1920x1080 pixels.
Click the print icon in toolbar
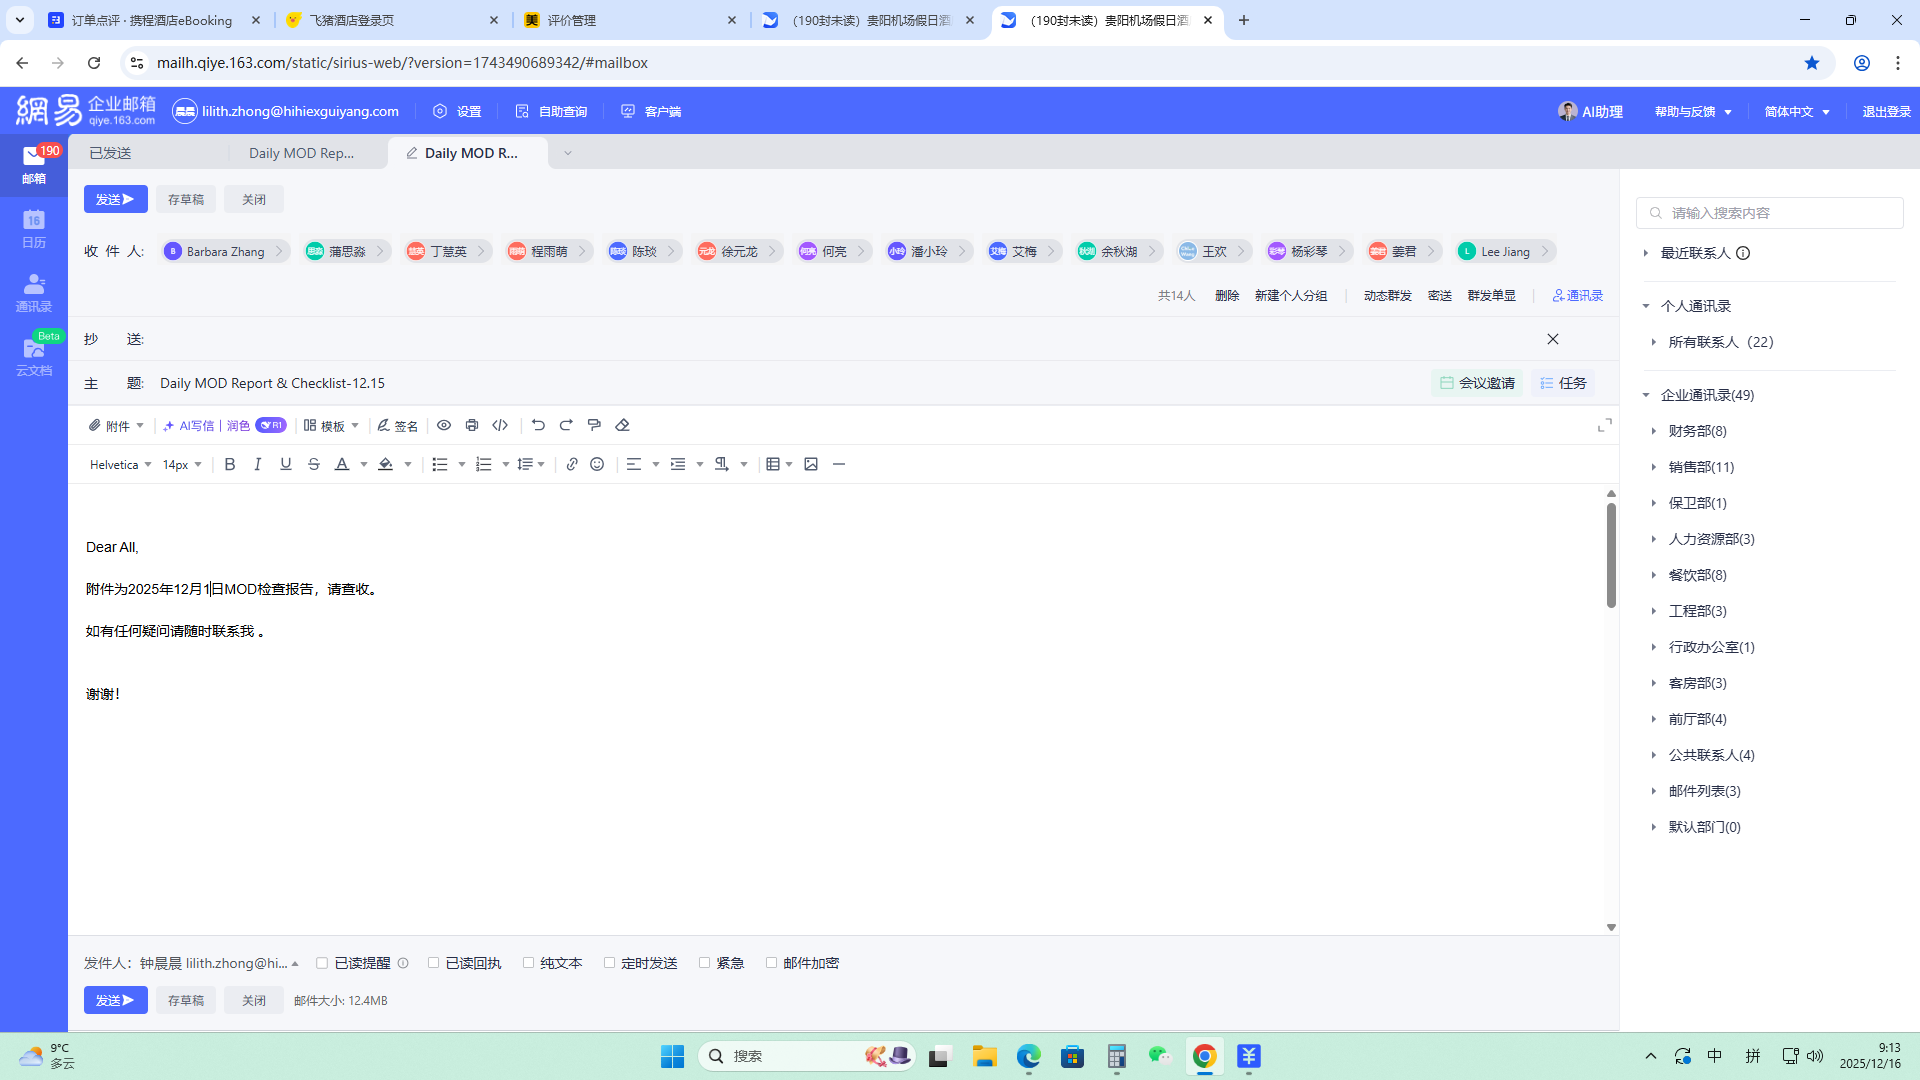[472, 425]
